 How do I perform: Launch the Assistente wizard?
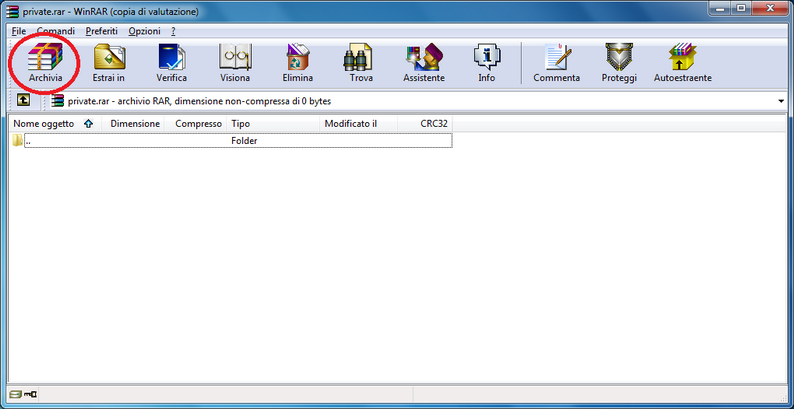click(424, 63)
